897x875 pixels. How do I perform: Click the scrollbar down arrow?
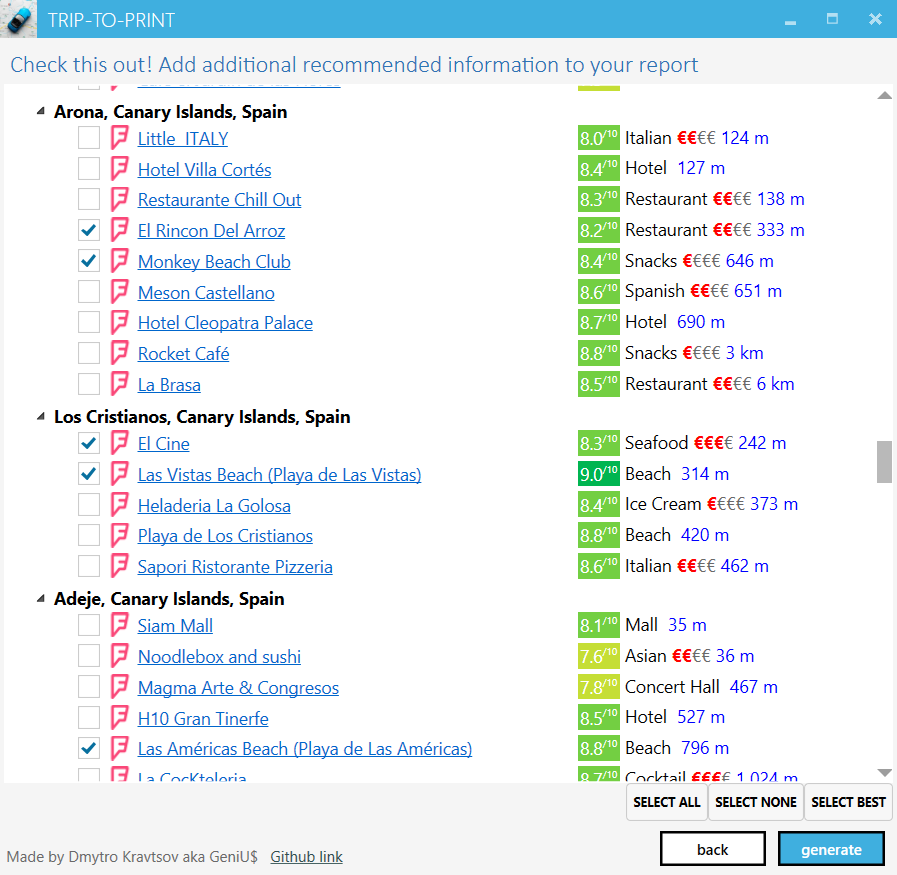click(884, 773)
